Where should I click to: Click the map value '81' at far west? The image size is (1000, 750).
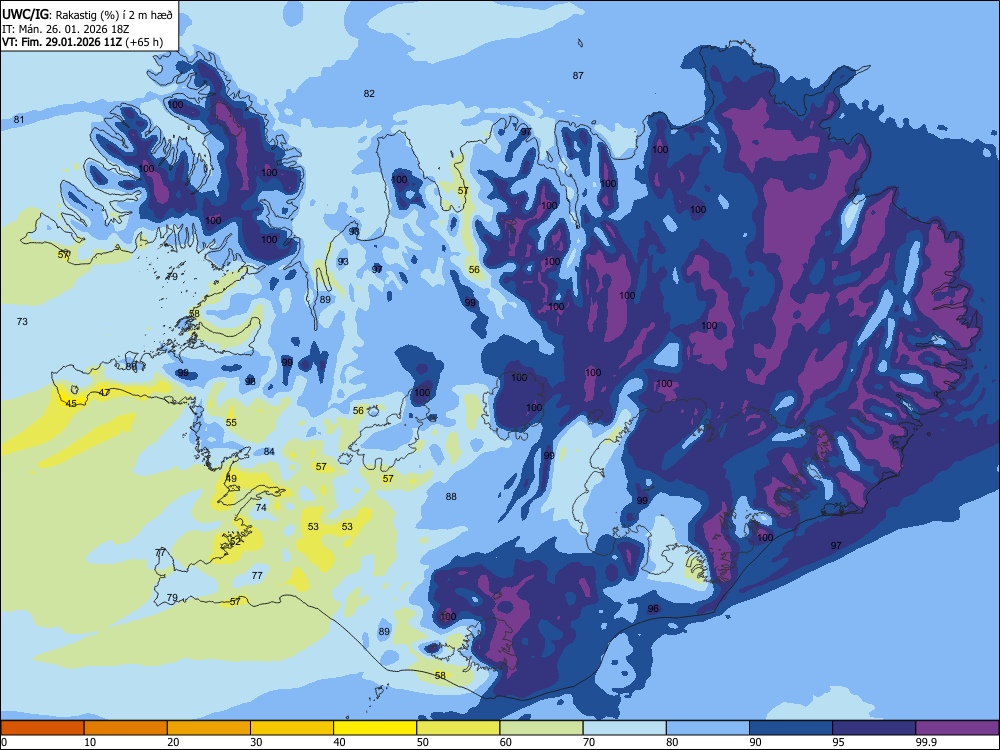(x=19, y=120)
